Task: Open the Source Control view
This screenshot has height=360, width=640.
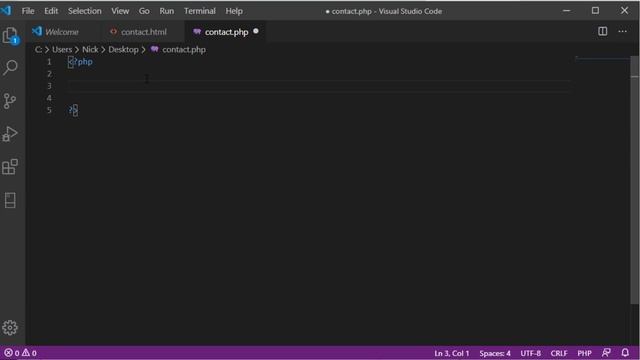Action: 10,101
